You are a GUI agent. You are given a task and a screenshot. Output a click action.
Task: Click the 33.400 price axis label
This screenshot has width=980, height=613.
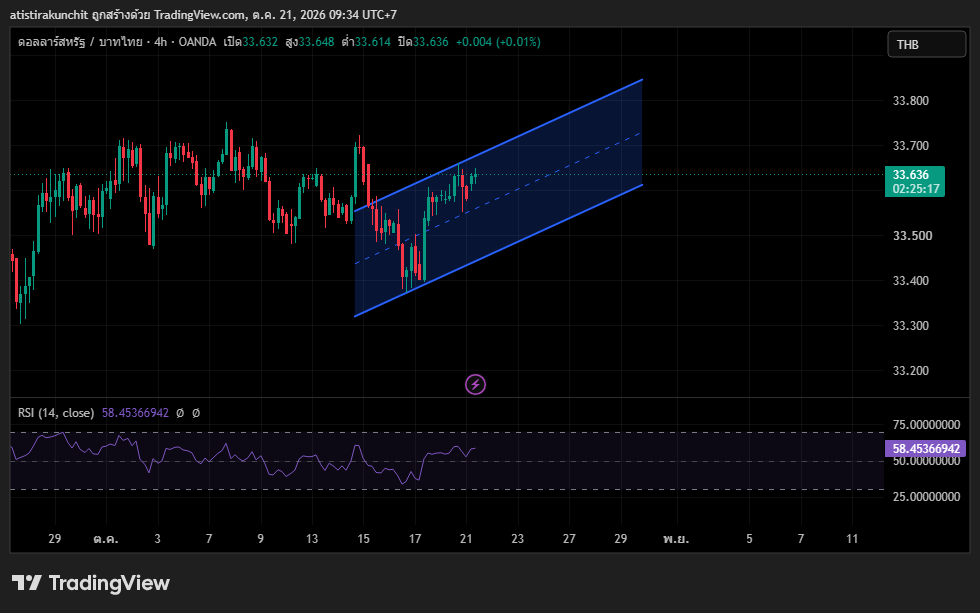click(x=911, y=281)
